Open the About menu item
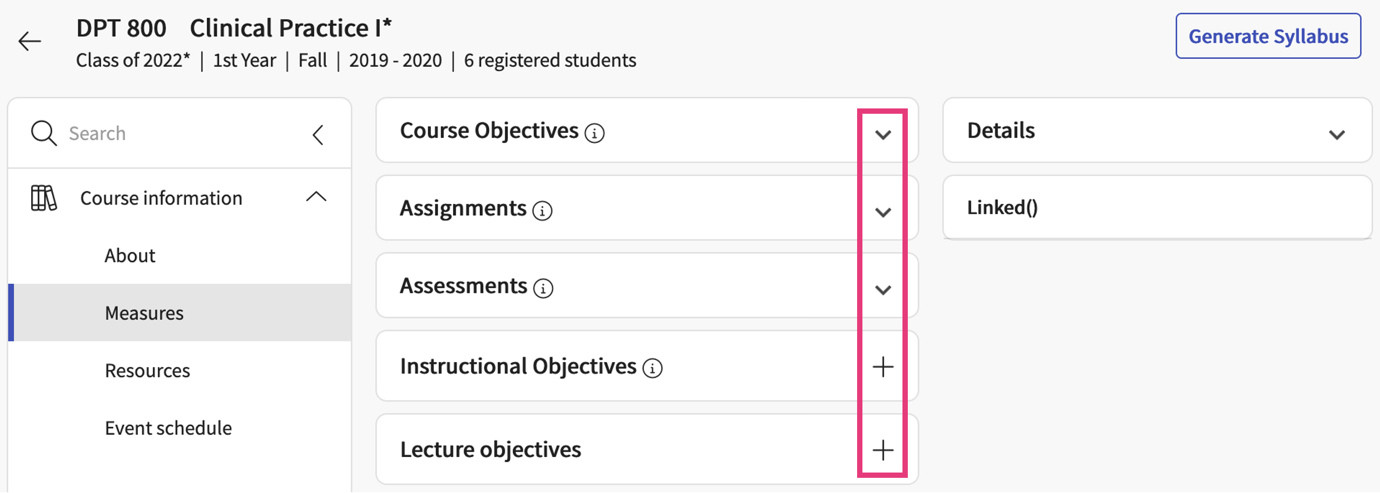1380x493 pixels. tap(130, 255)
